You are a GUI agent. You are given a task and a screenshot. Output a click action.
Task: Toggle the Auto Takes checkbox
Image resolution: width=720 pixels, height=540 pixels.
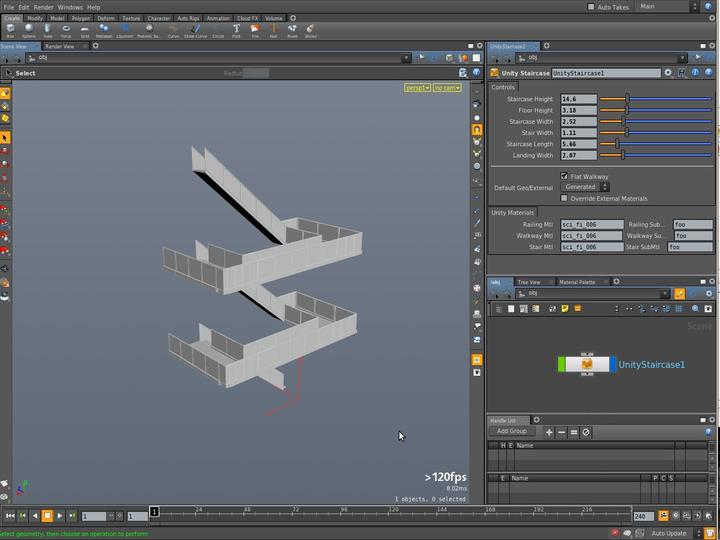pyautogui.click(x=591, y=7)
